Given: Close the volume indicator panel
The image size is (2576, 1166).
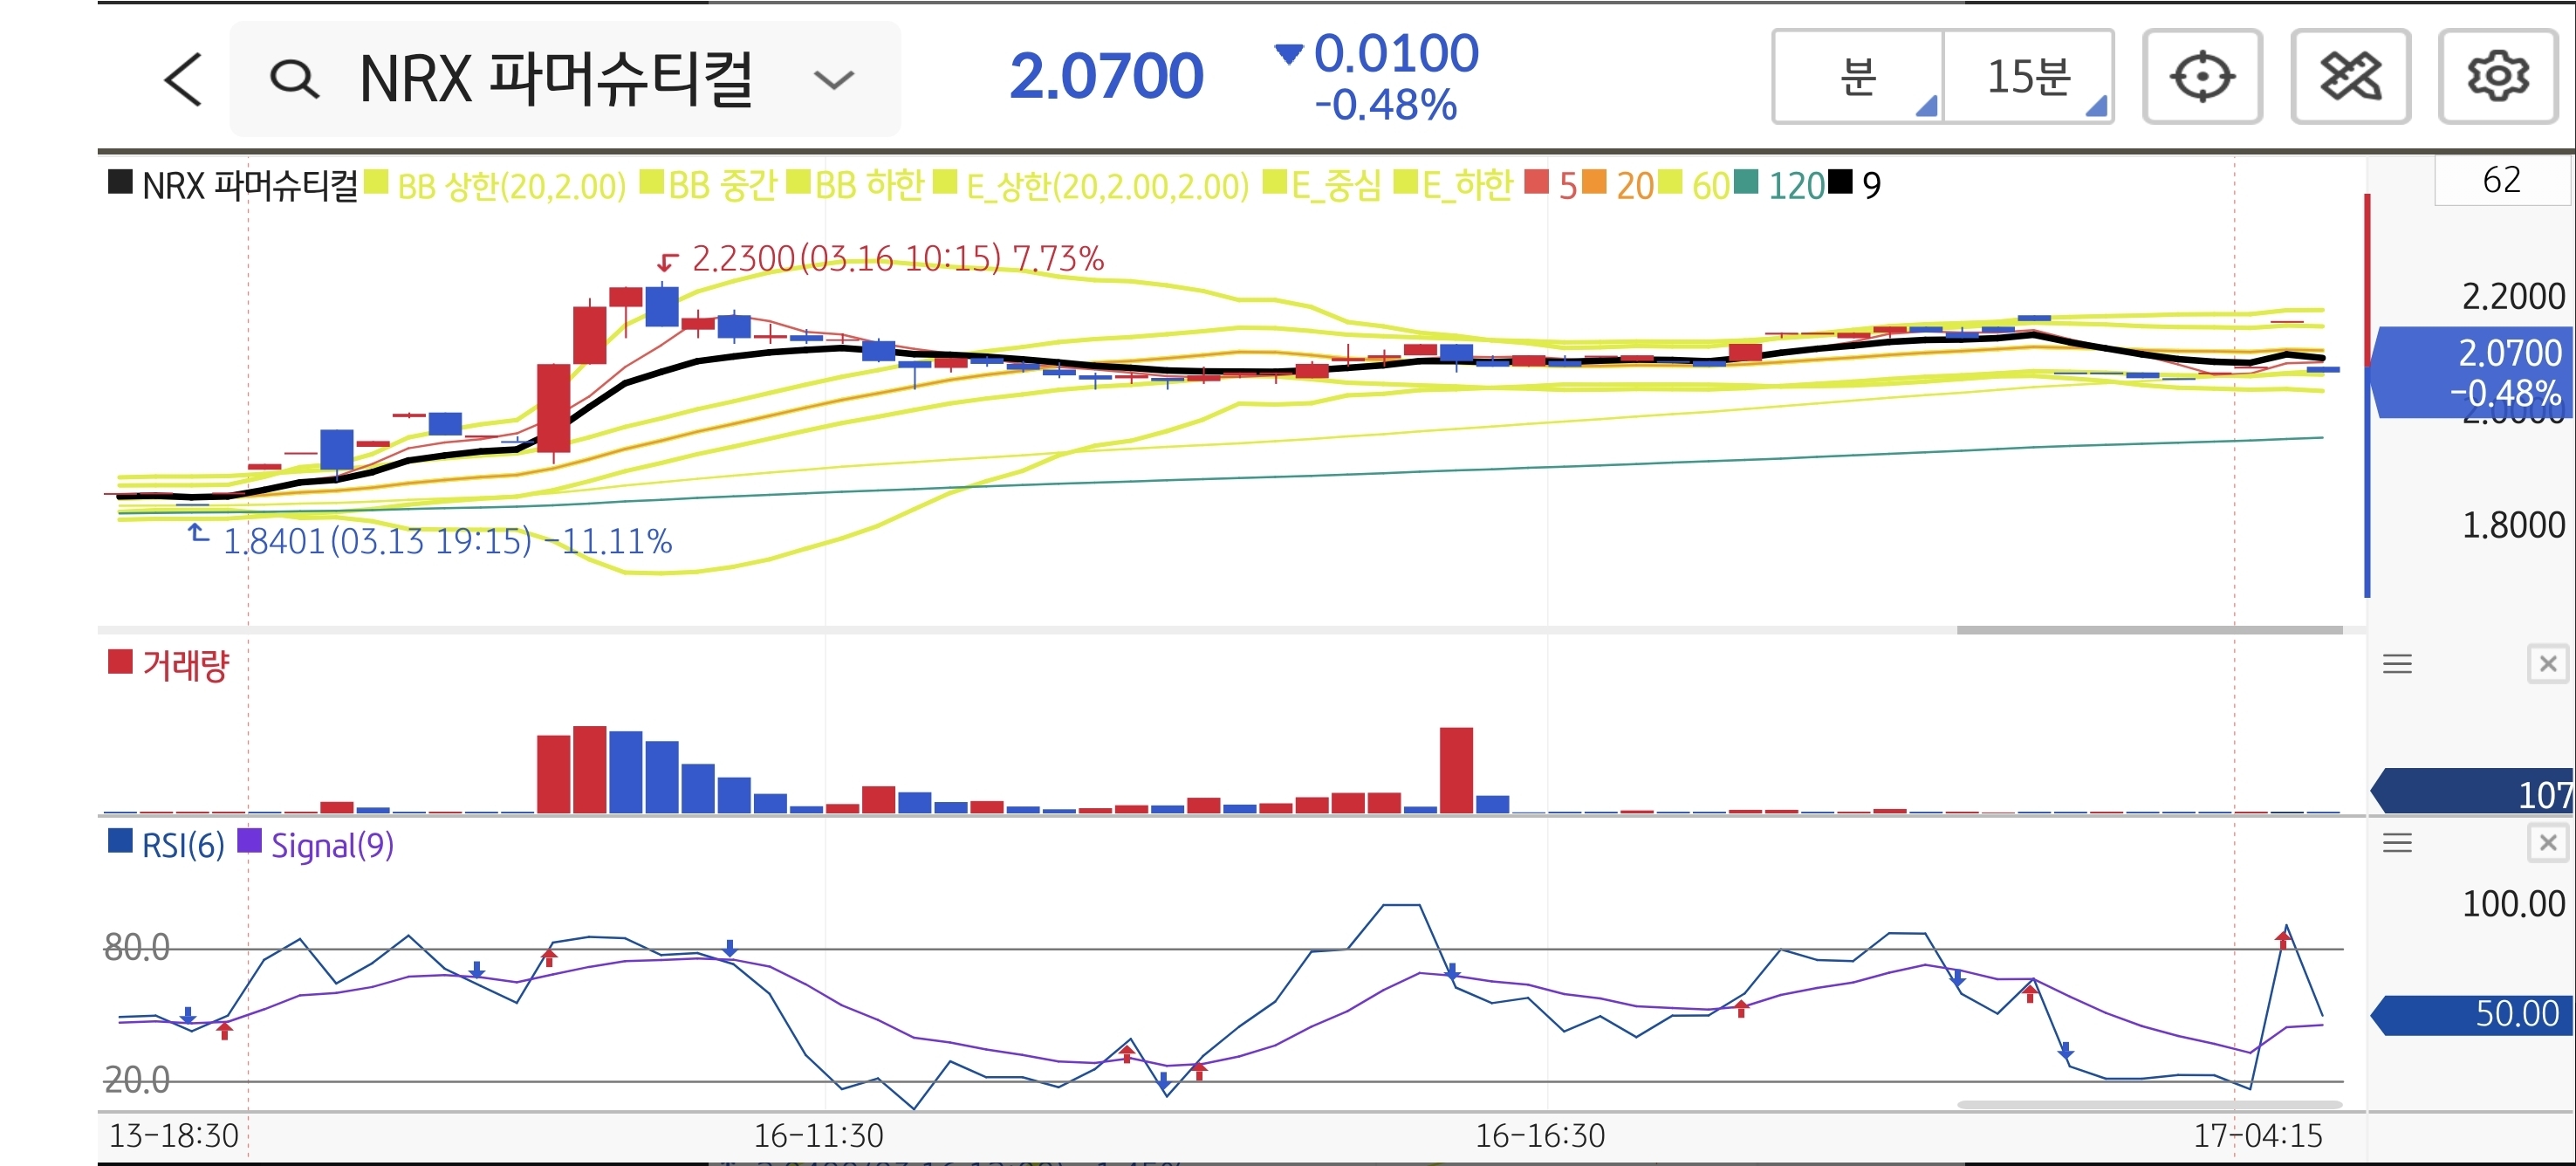Looking at the screenshot, I should [x=2547, y=664].
